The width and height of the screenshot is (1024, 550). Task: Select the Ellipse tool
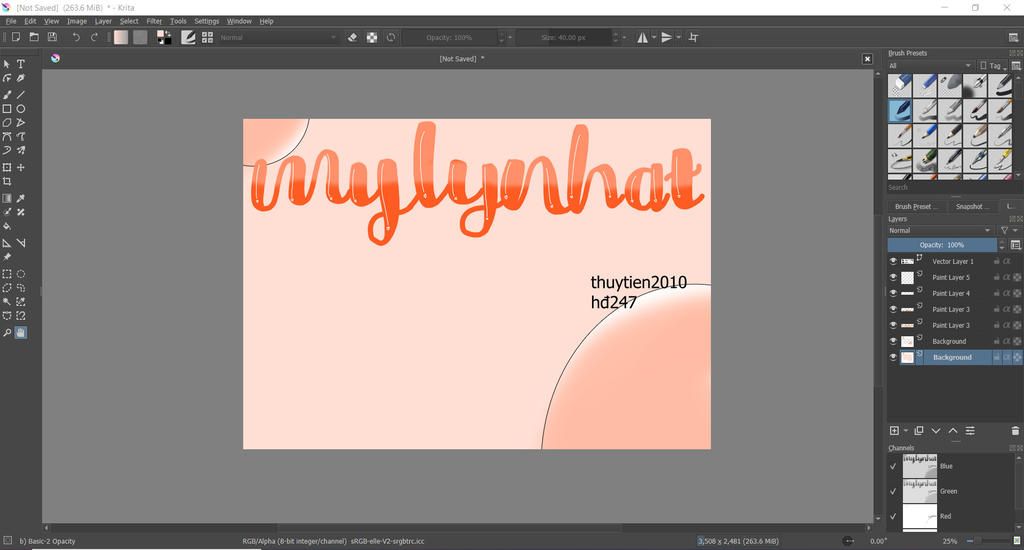click(x=21, y=108)
